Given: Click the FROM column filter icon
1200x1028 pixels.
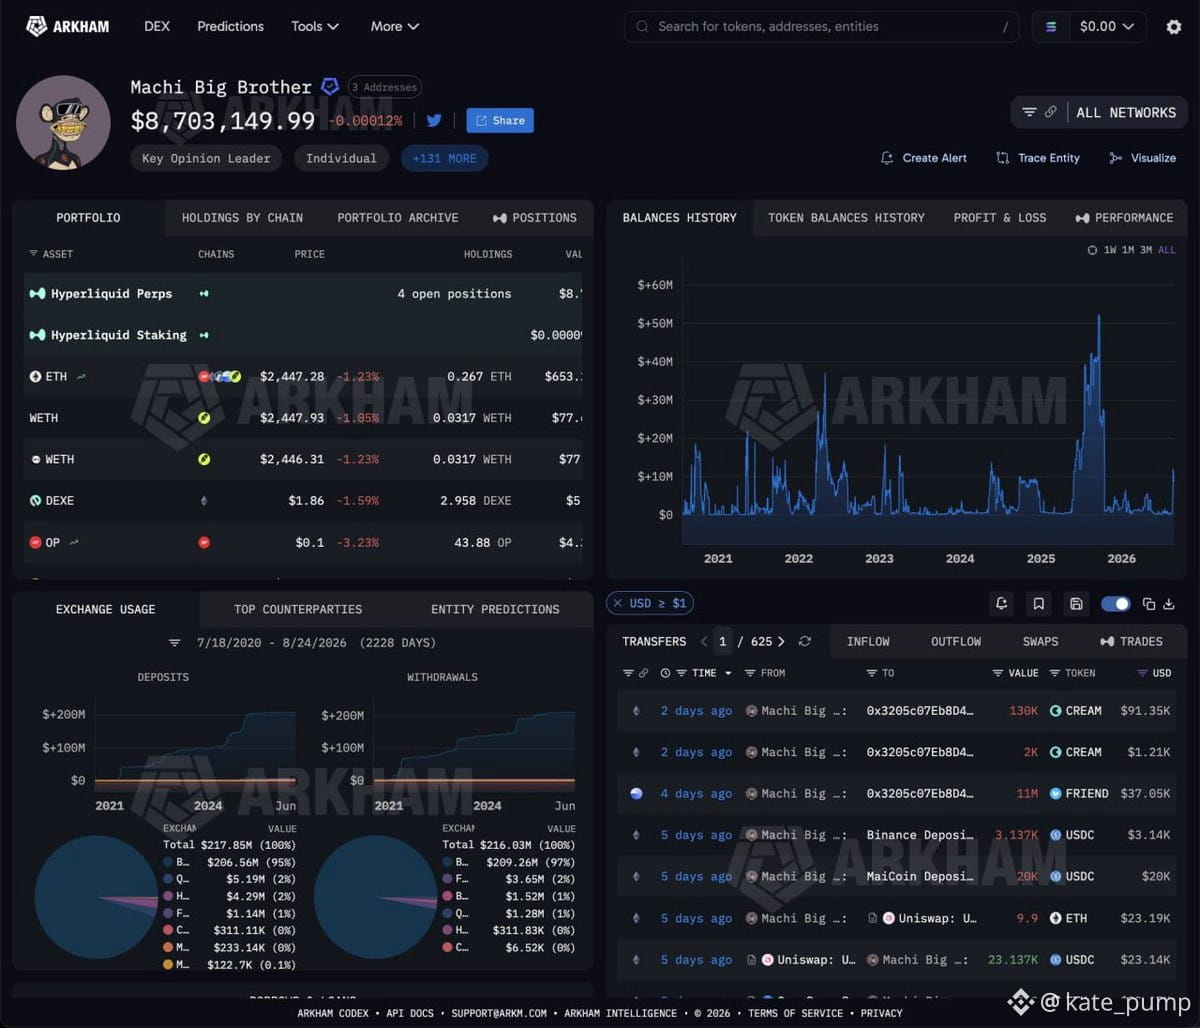Looking at the screenshot, I should (x=751, y=673).
